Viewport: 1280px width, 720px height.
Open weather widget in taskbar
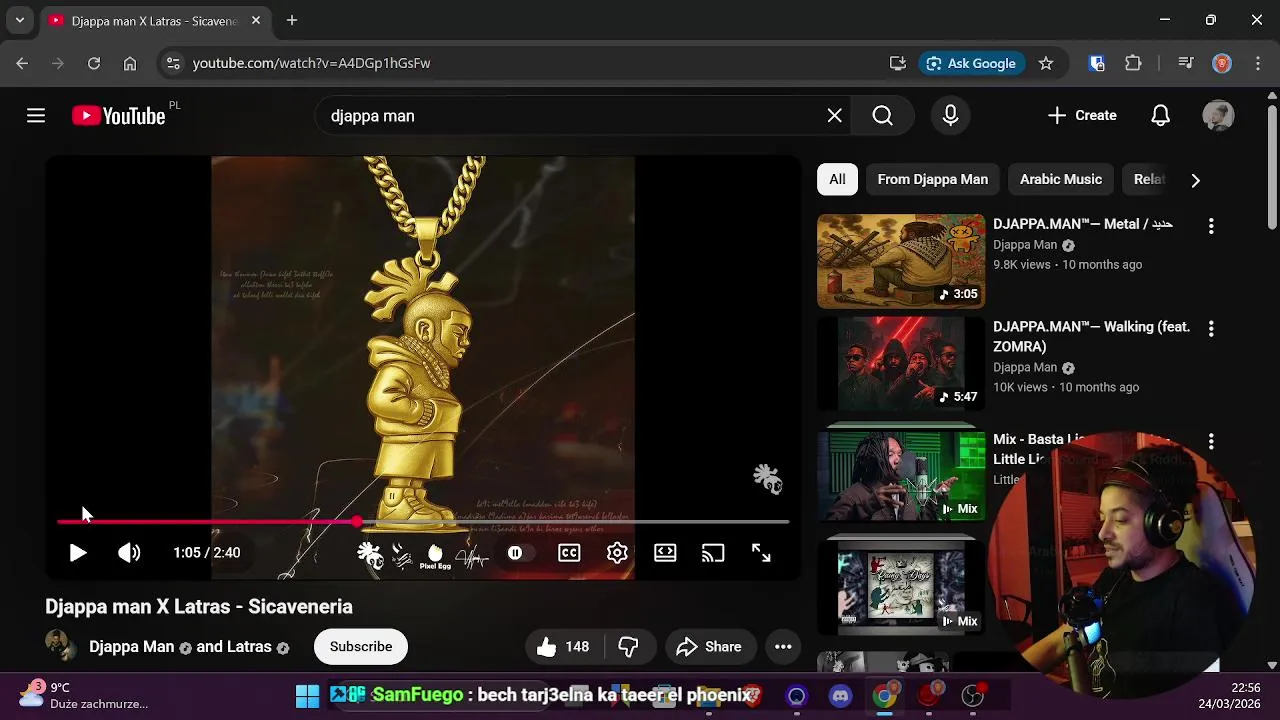click(85, 696)
